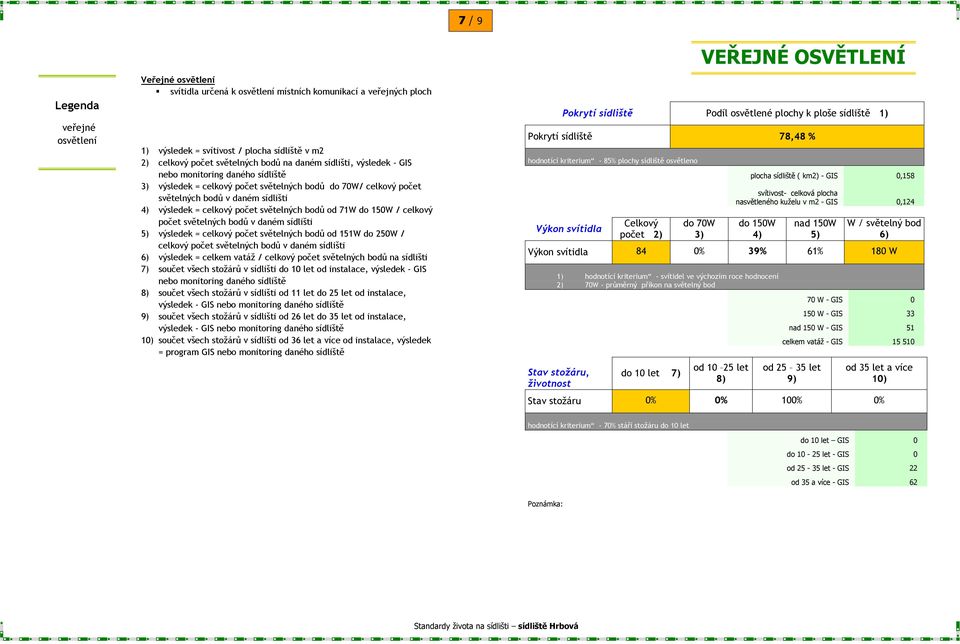Click the '33' value for 150 W - GIS

click(910, 313)
